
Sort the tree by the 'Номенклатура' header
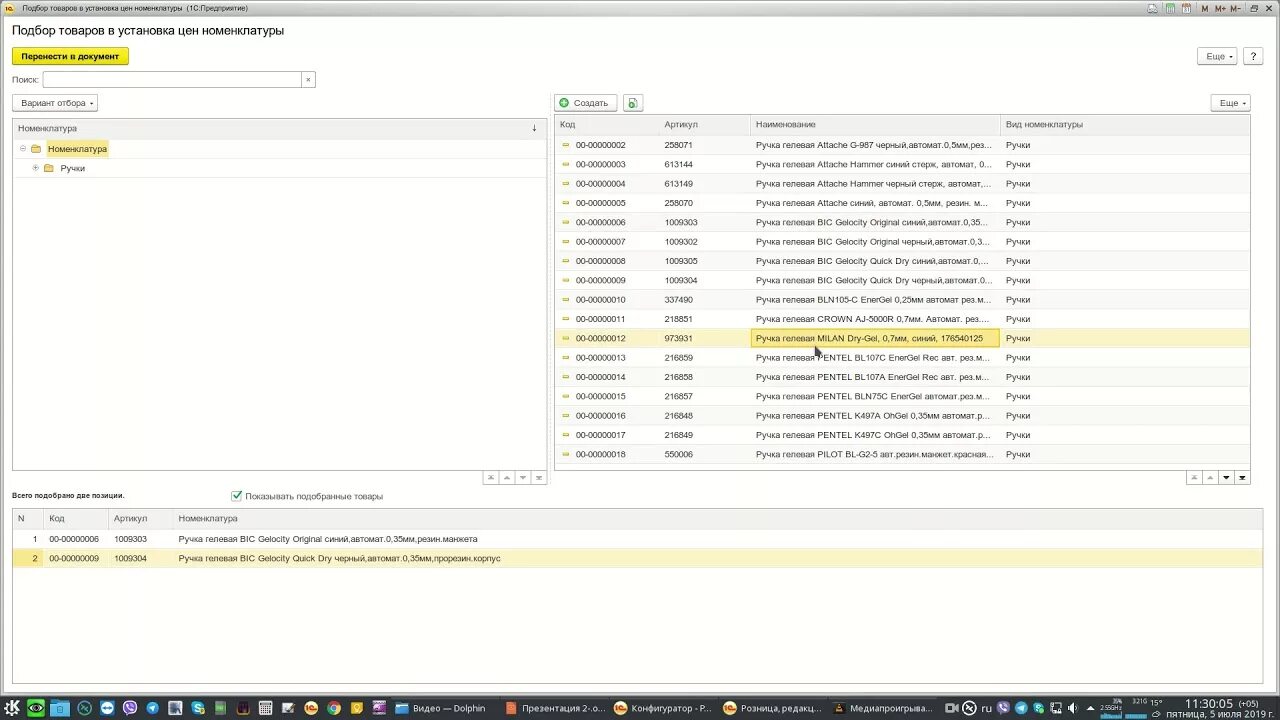tap(279, 128)
